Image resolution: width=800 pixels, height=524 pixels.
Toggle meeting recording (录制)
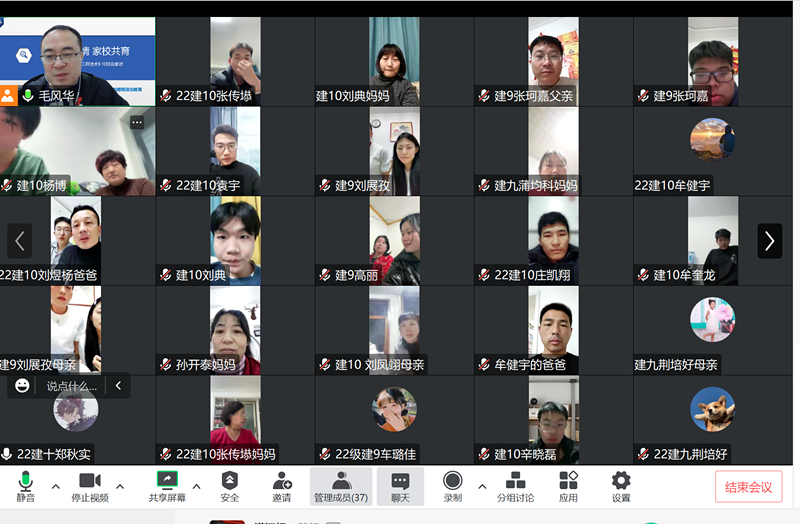(453, 485)
